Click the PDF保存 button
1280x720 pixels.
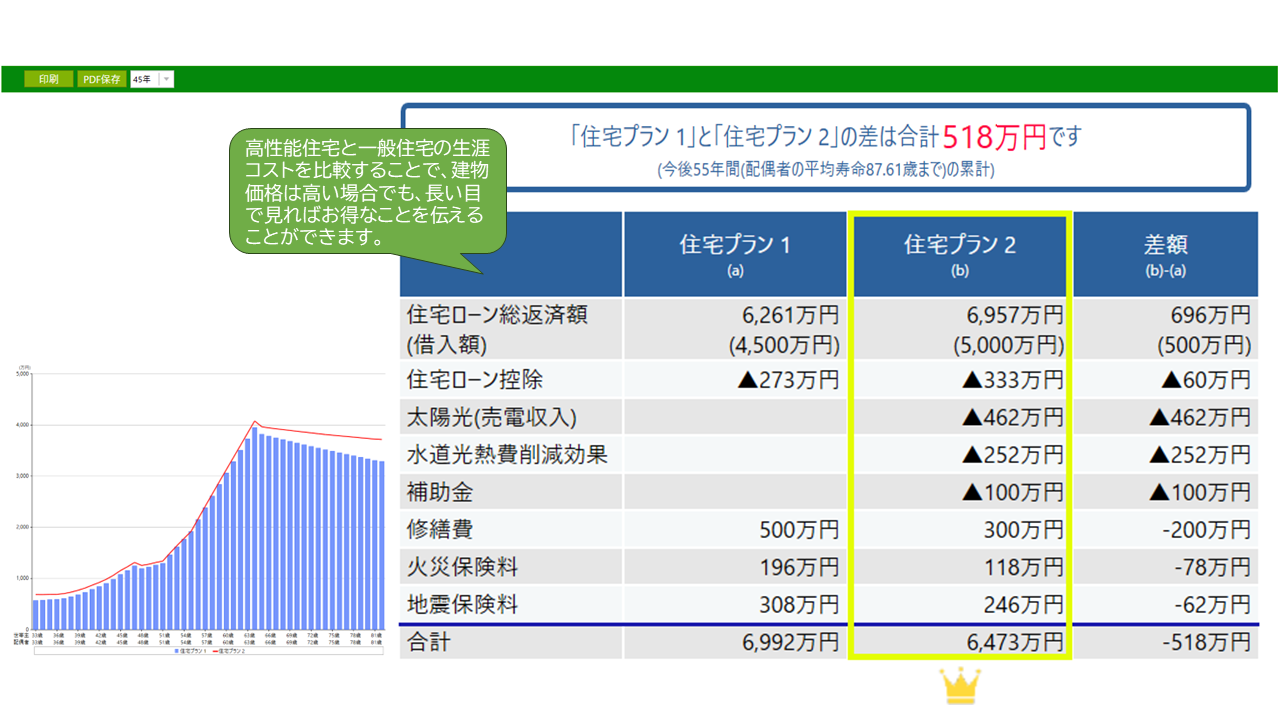(102, 79)
